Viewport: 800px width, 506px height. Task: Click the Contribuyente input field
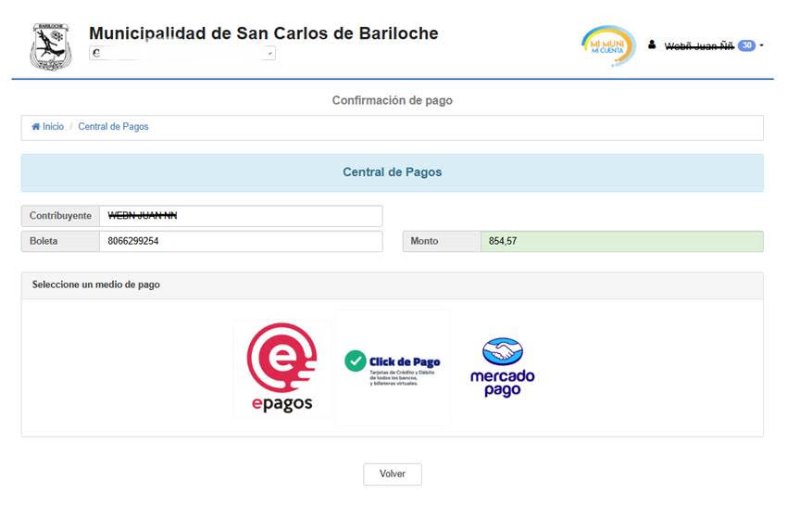(241, 216)
